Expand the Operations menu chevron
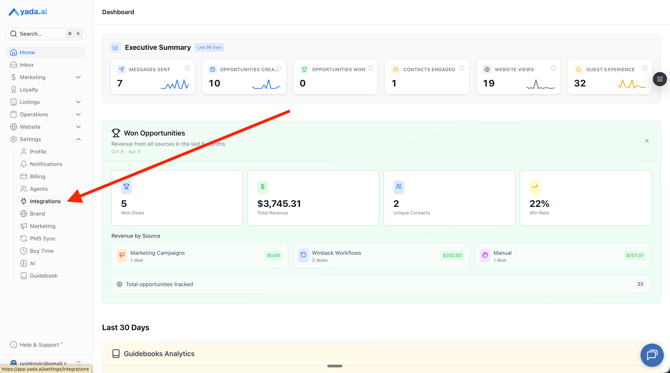The height and width of the screenshot is (373, 670). click(78, 115)
